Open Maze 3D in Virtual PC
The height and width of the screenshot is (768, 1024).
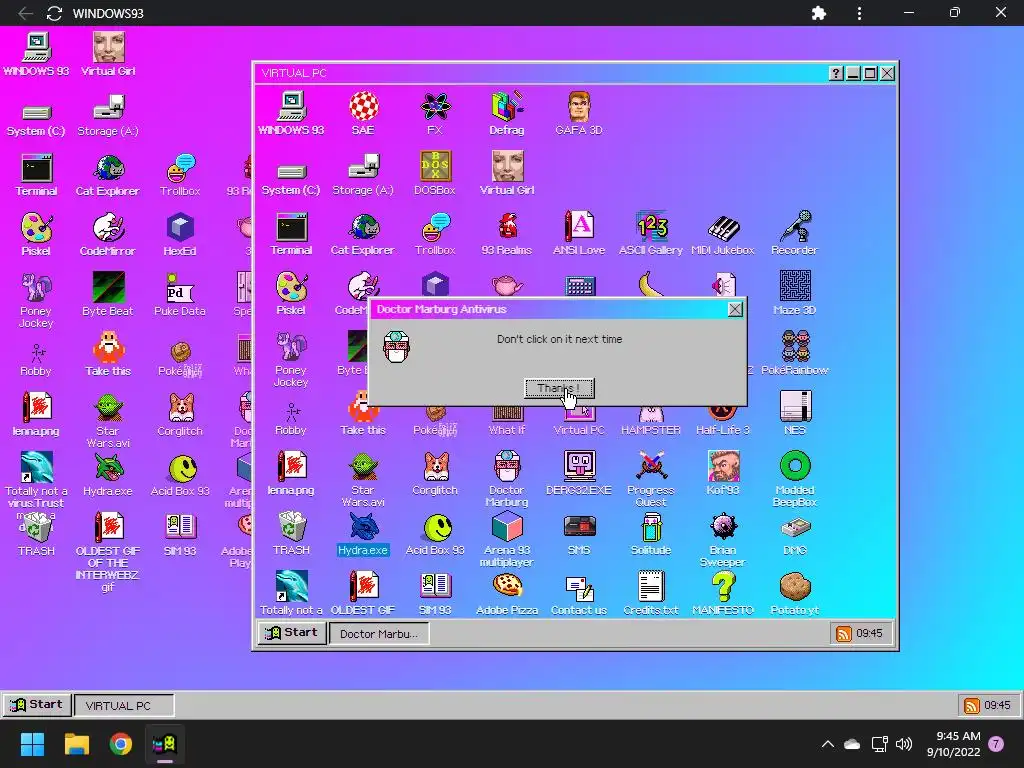point(794,293)
